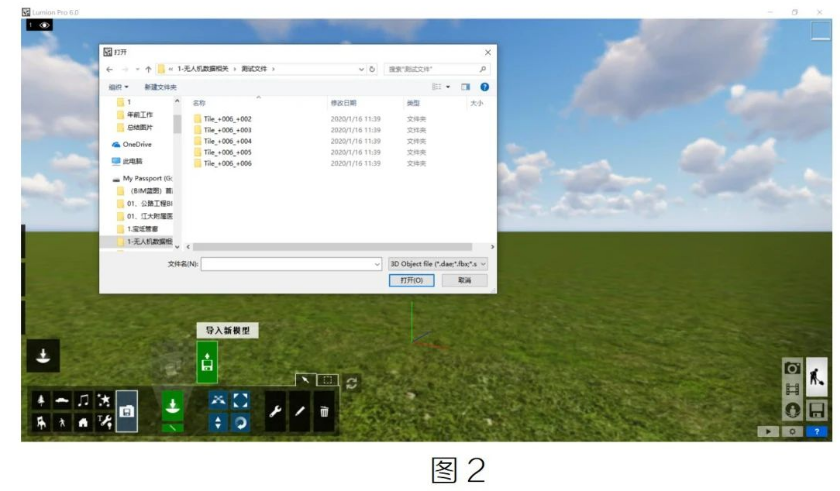Select the Edit properties pencil tool
Image resolution: width=840 pixels, height=491 pixels.
coord(300,411)
